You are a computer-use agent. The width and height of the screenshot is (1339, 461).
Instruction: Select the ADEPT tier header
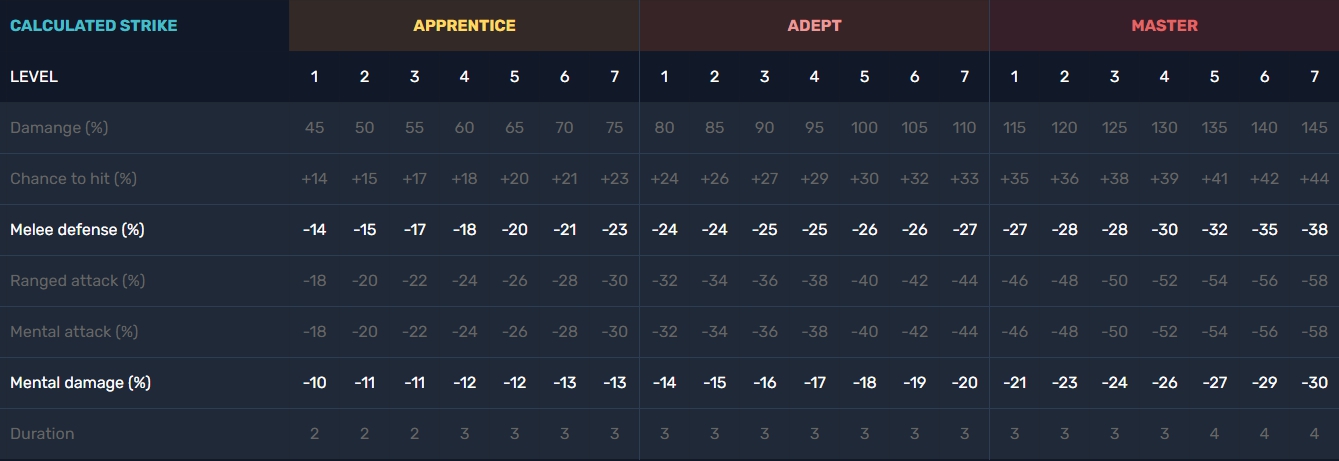[814, 25]
